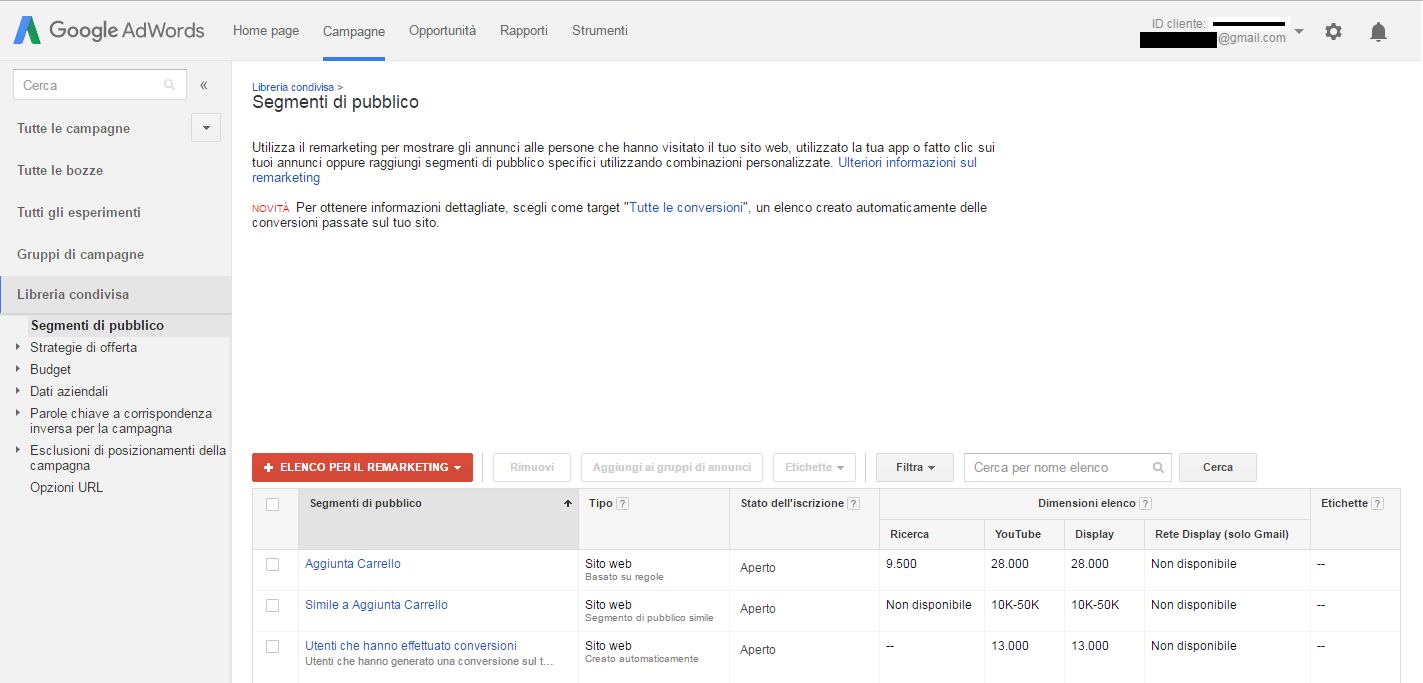Screen dimensions: 1423x683
Task: Open account settings via the gear icon
Action: point(1334,31)
